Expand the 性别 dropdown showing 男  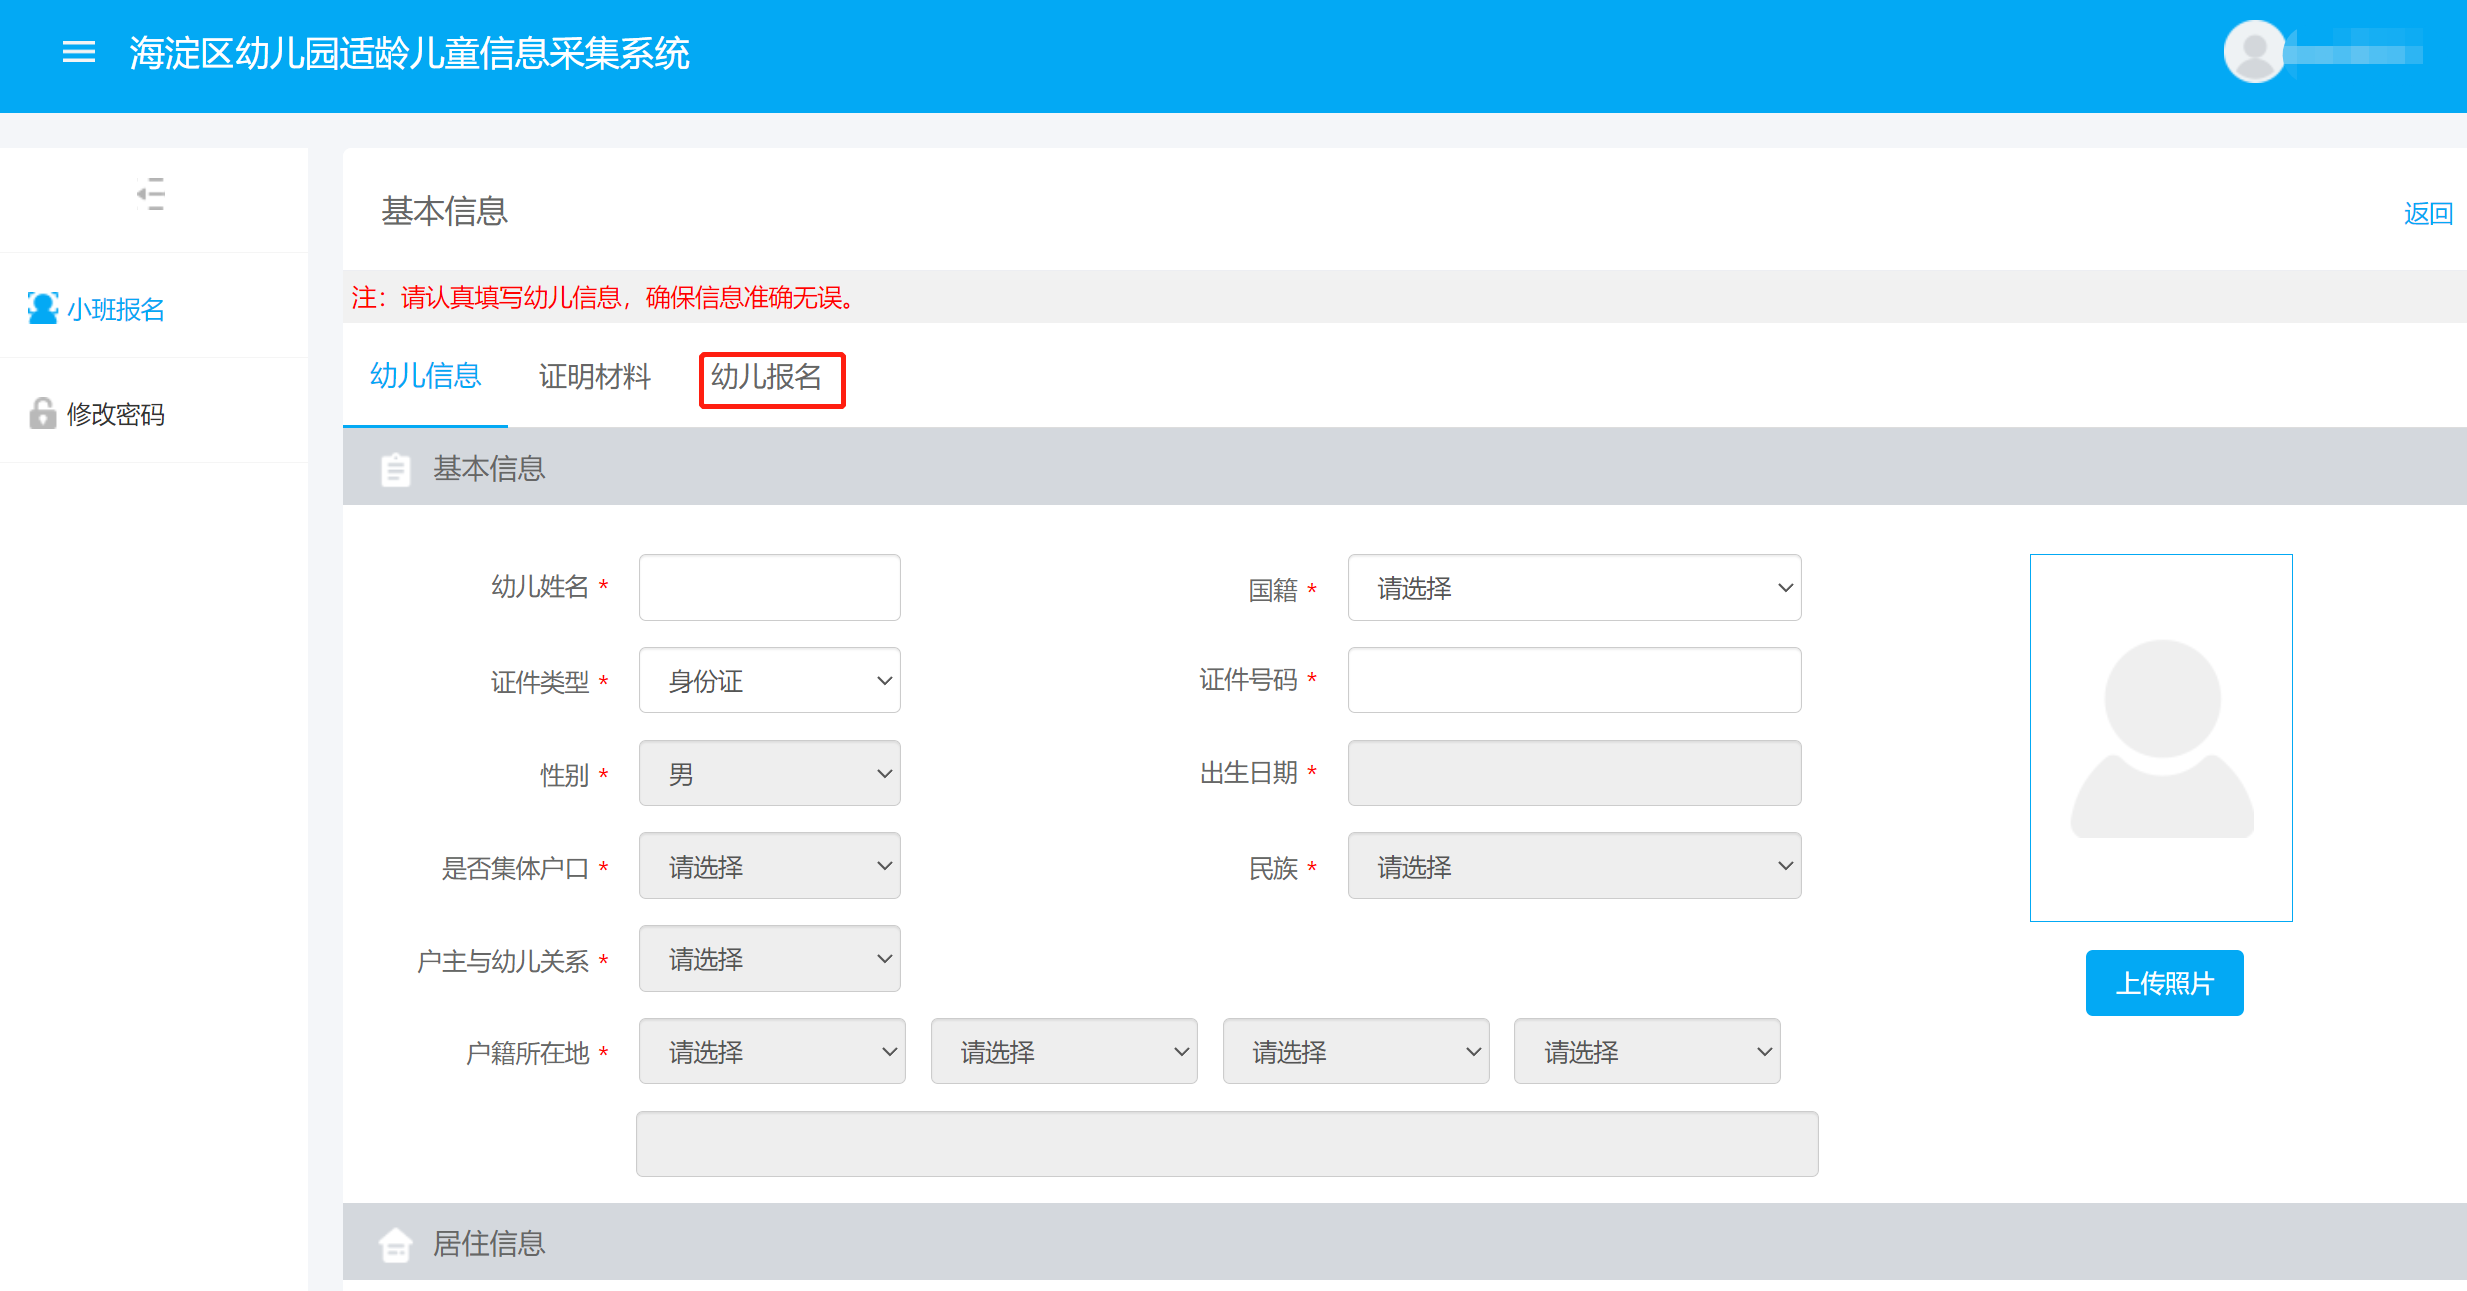pos(769,774)
